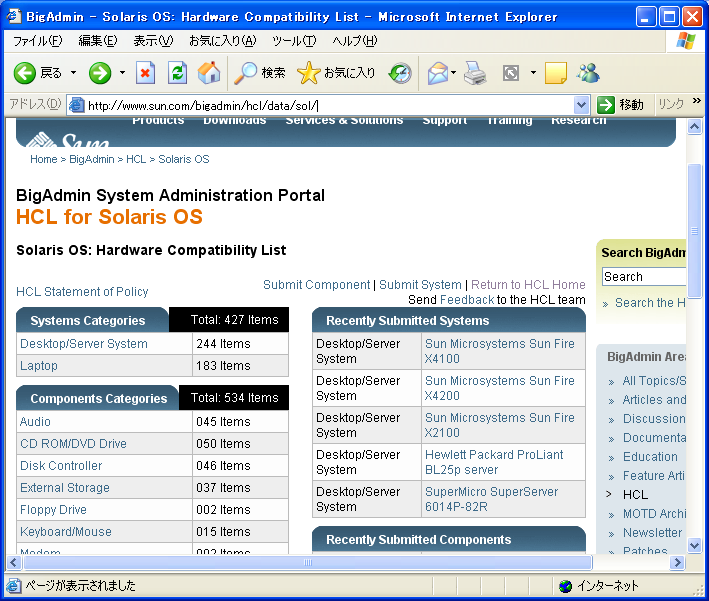The width and height of the screenshot is (709, 601).
Task: Stop page loading with red X icon
Action: [x=146, y=73]
